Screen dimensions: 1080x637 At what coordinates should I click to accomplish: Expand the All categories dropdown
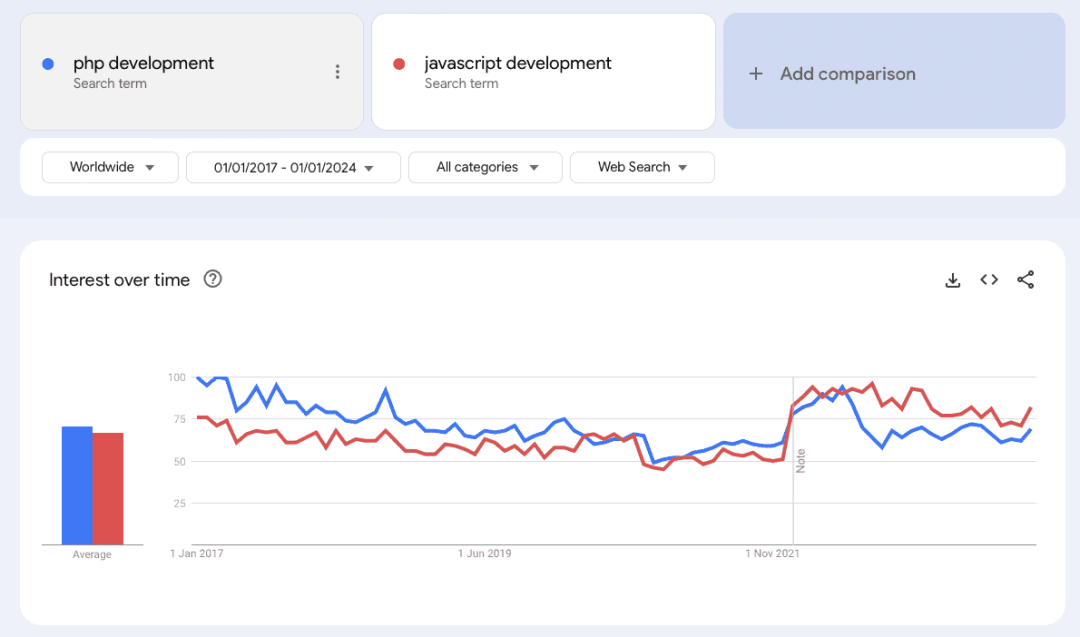[485, 167]
